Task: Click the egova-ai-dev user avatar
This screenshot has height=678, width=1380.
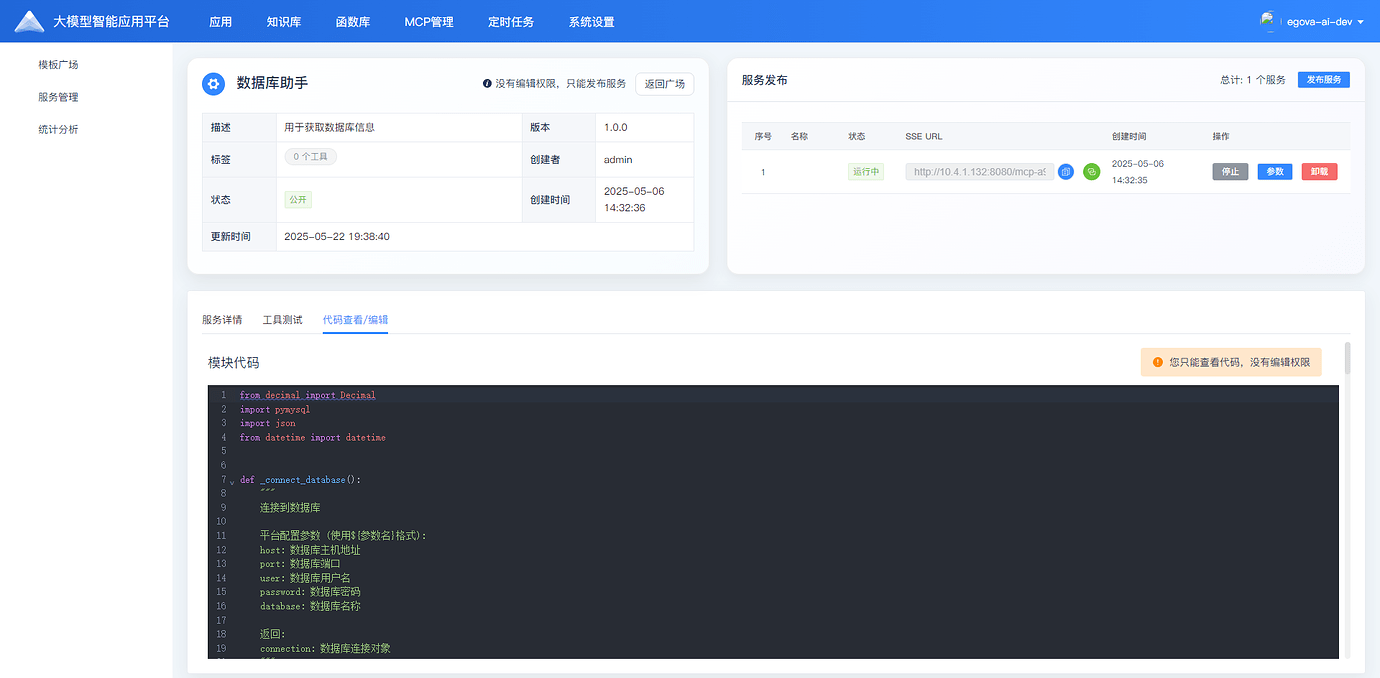Action: click(x=1269, y=20)
